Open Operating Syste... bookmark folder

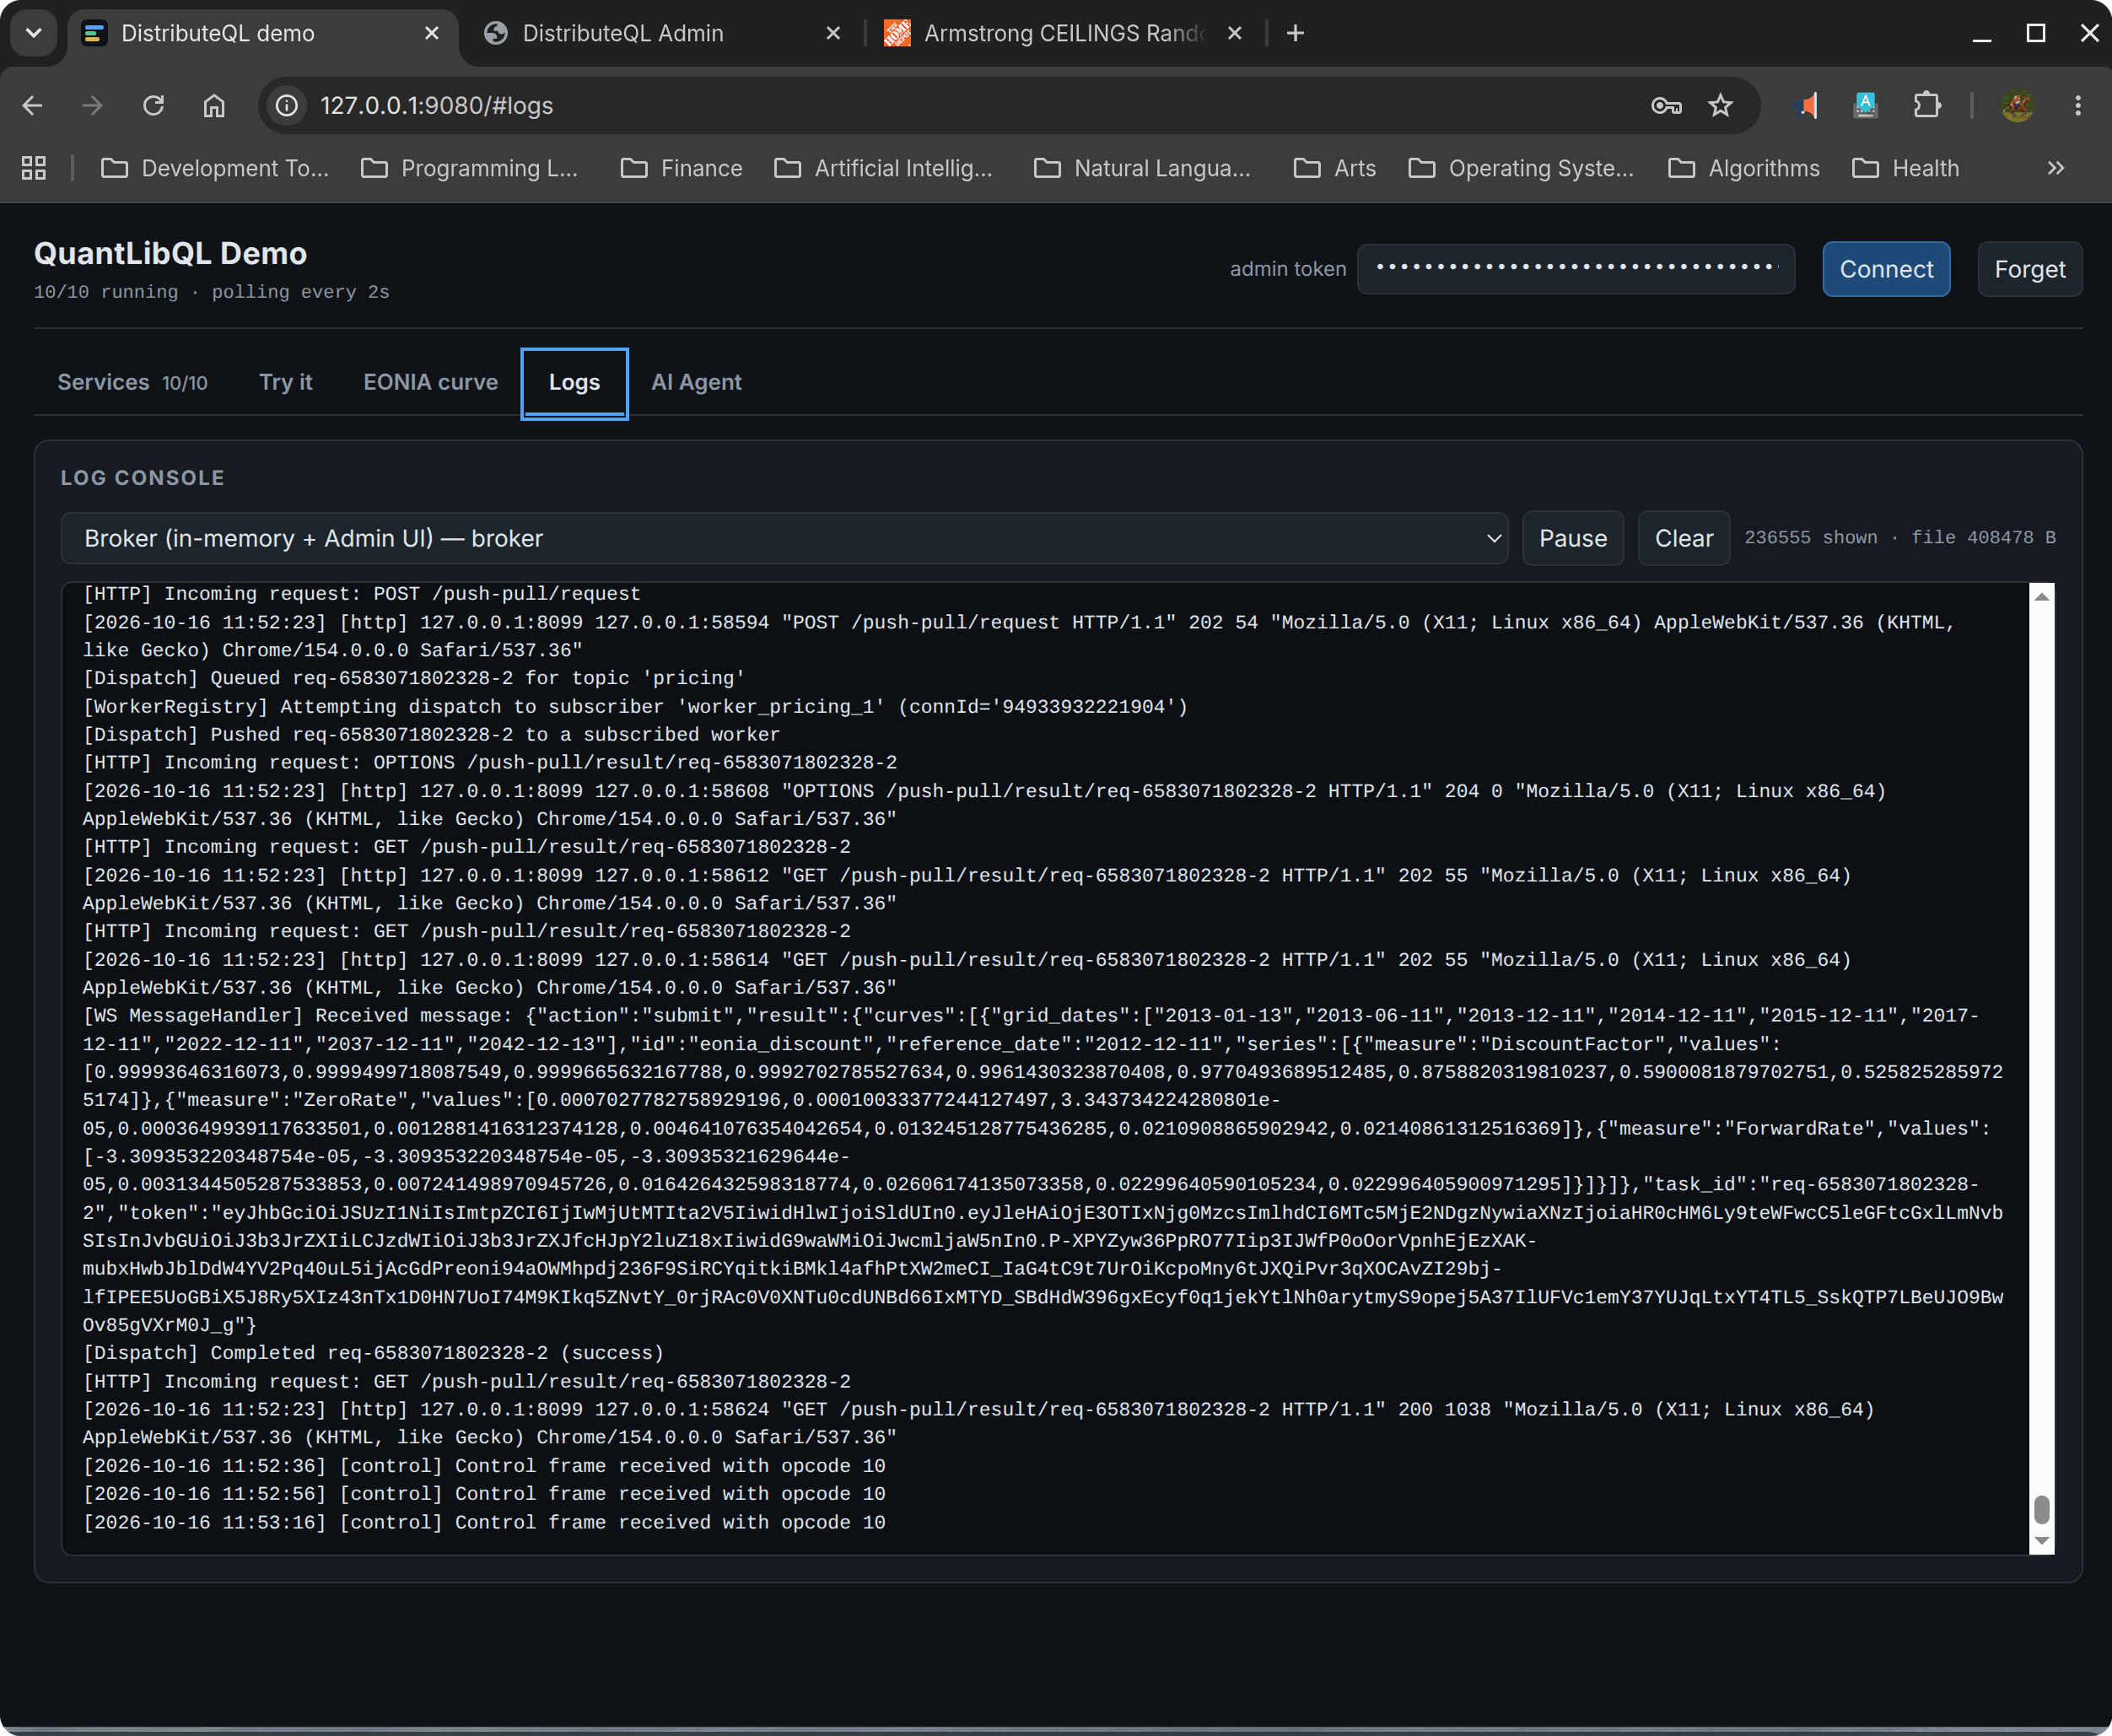[x=1521, y=168]
